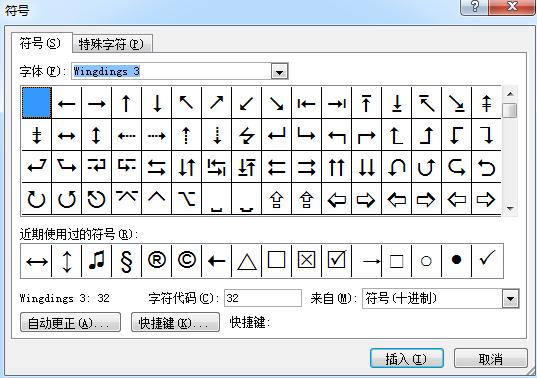Select the dashed down arrow symbol
The height and width of the screenshot is (378, 537).
[x=216, y=136]
